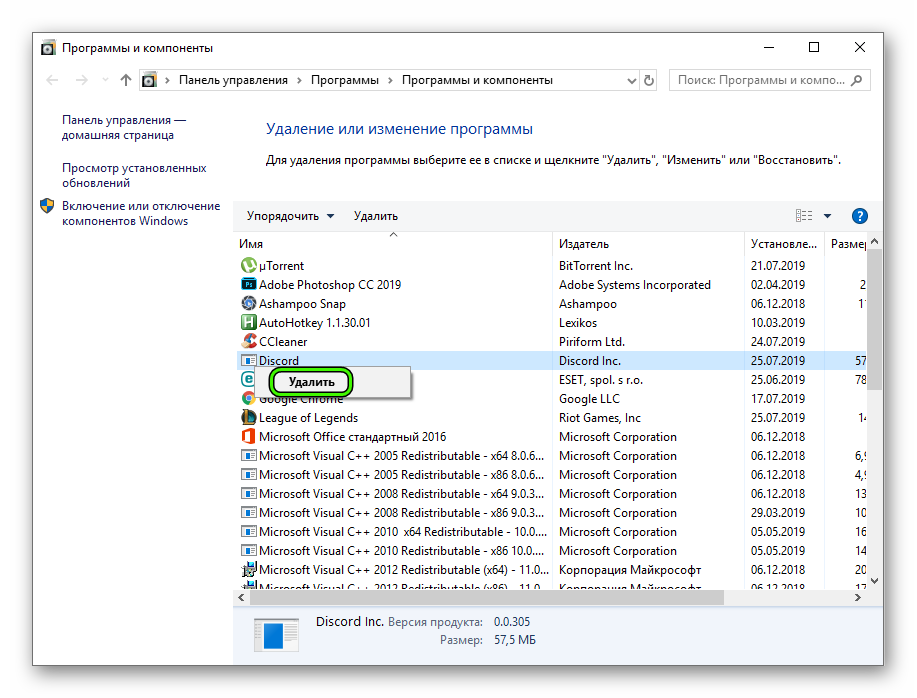Screen dimensions: 917x698
Task: Sort by Установлено column header
Action: point(784,244)
